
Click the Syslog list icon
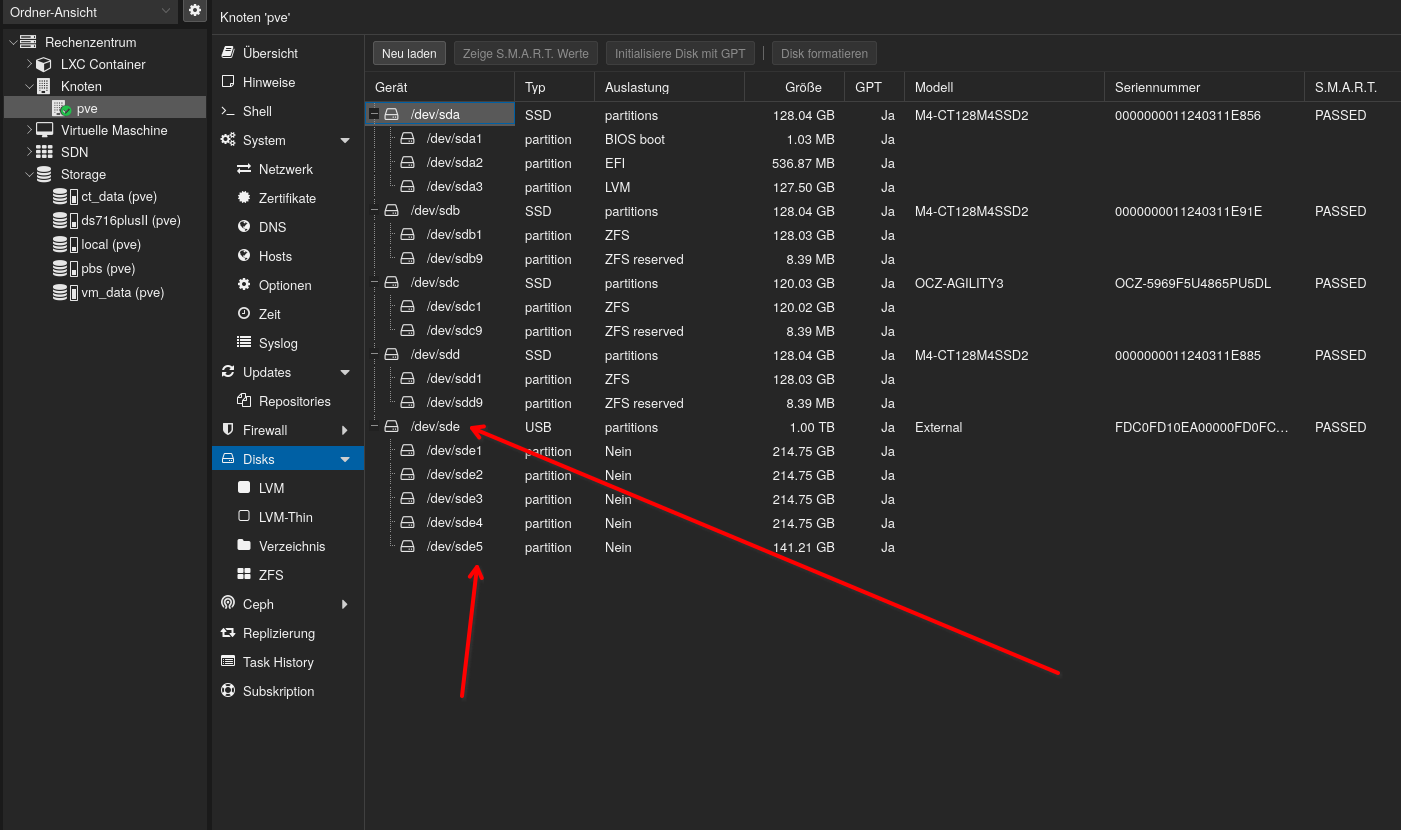[x=244, y=343]
